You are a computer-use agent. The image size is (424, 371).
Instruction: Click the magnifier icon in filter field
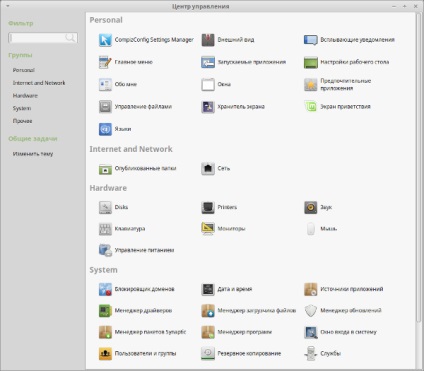pyautogui.click(x=70, y=38)
